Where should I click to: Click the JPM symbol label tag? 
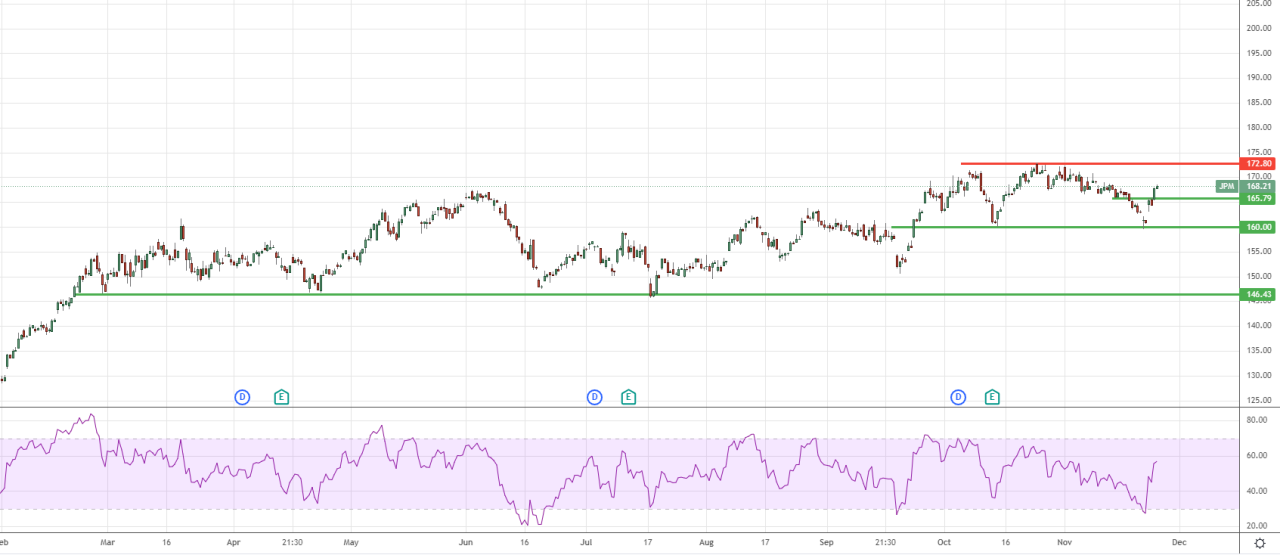[x=1227, y=186]
